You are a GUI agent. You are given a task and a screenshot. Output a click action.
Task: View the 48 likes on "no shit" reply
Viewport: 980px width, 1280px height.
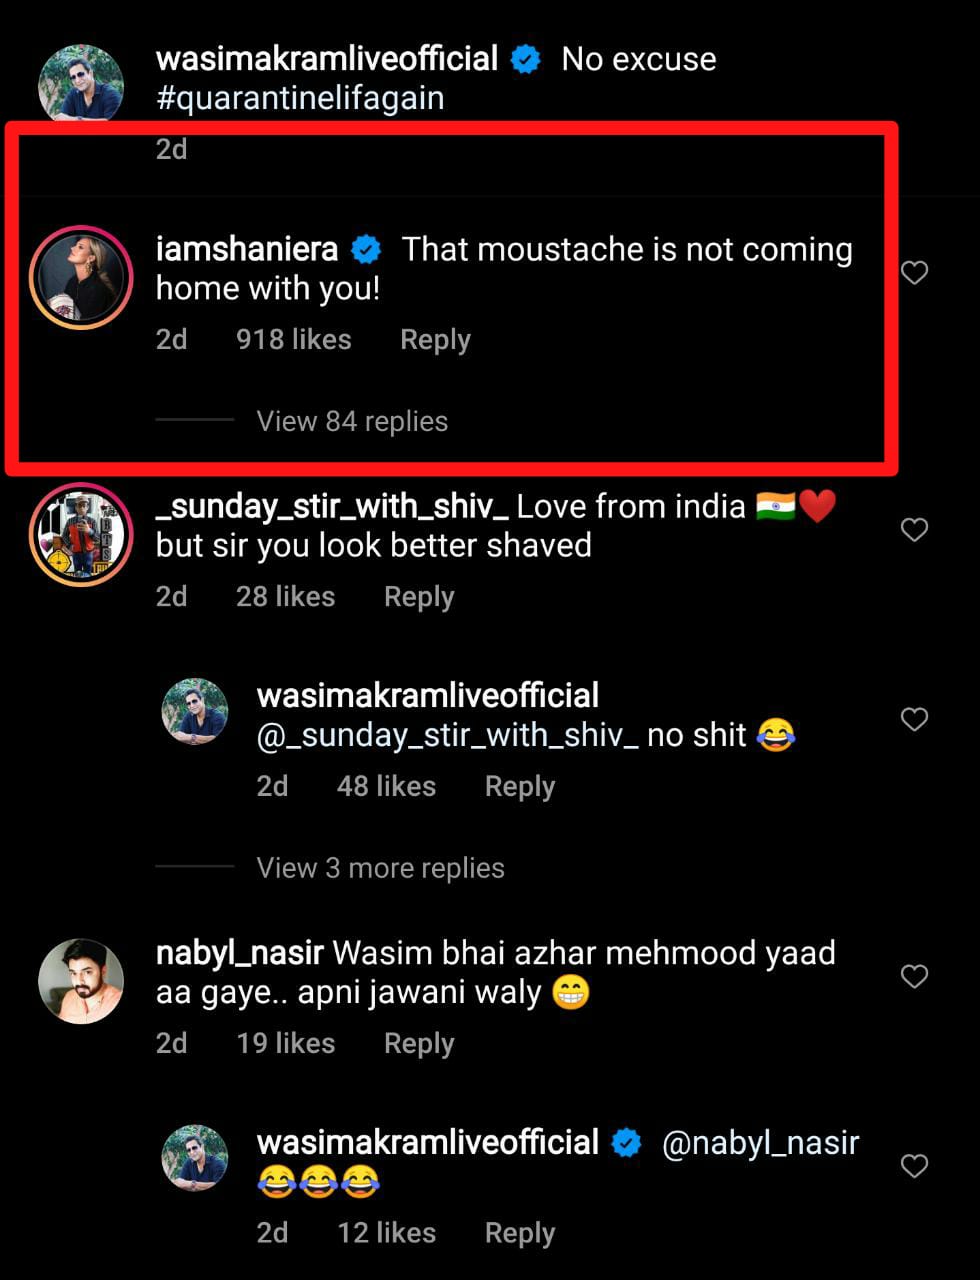point(386,787)
